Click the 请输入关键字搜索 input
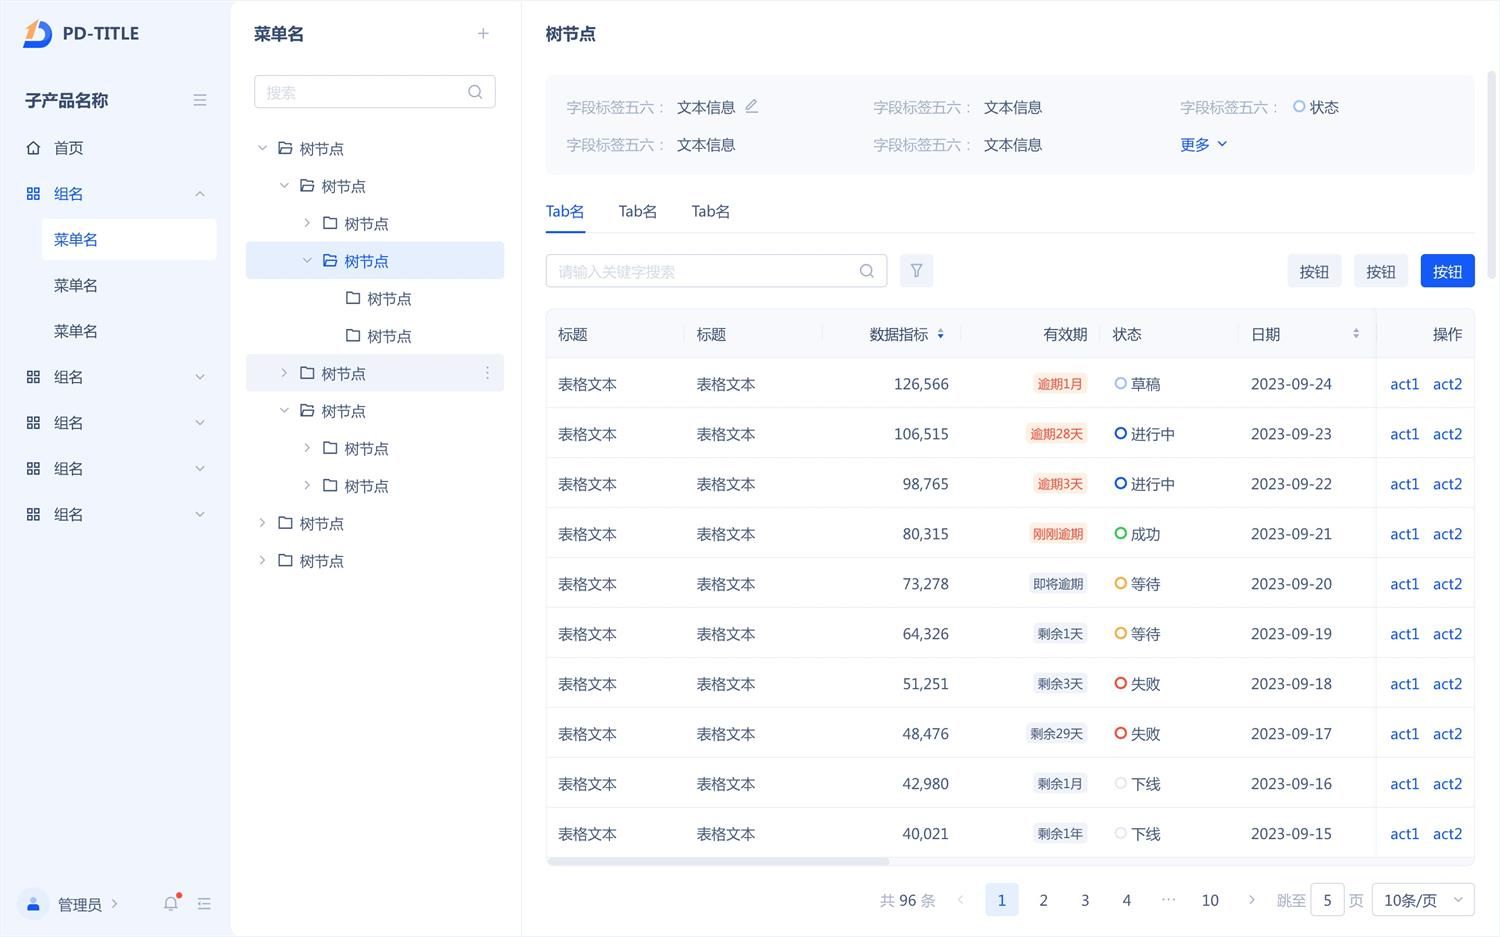Image resolution: width=1500 pixels, height=937 pixels. pos(716,271)
